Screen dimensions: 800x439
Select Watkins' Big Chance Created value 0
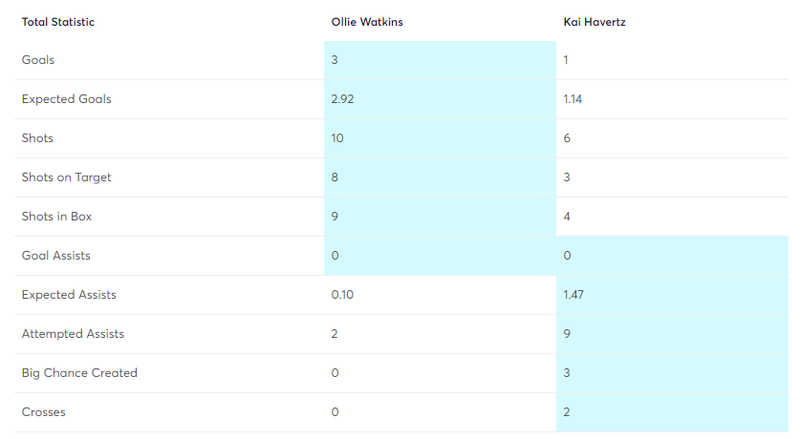(335, 373)
